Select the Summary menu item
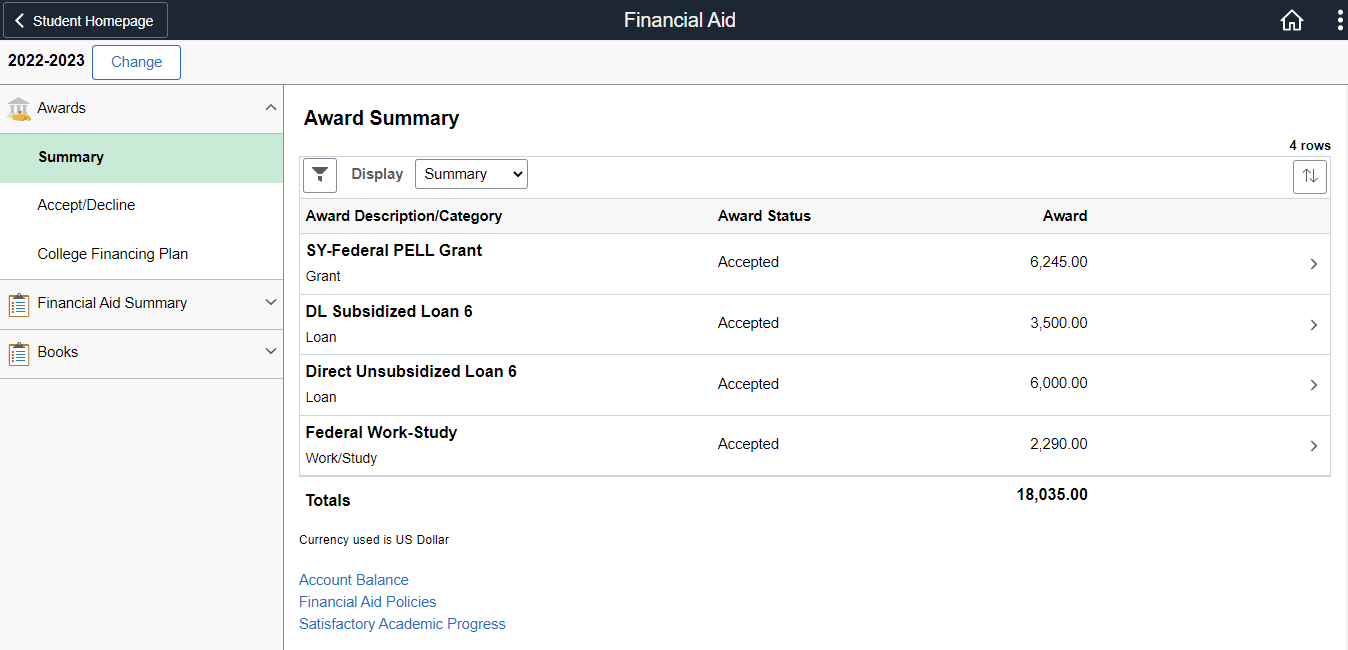Viewport: 1348px width, 650px height. click(x=141, y=158)
